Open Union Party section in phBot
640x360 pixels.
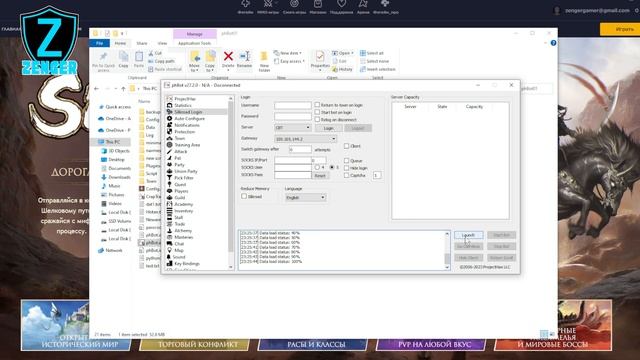click(186, 171)
